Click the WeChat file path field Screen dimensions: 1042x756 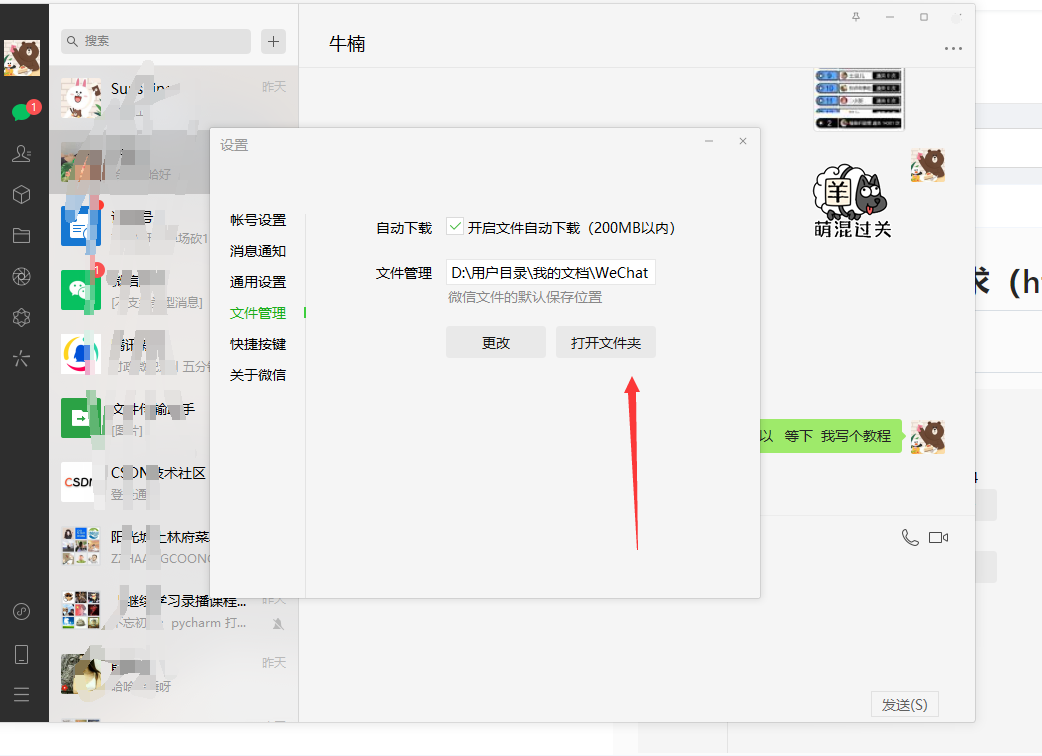[550, 272]
